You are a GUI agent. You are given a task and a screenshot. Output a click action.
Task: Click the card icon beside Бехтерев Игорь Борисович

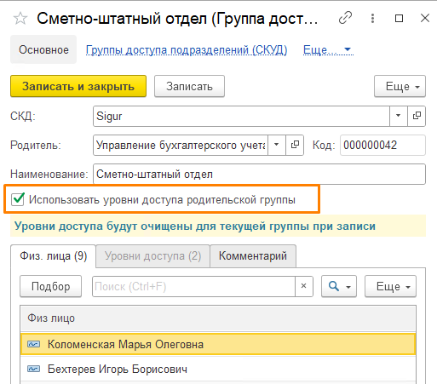pyautogui.click(x=34, y=369)
